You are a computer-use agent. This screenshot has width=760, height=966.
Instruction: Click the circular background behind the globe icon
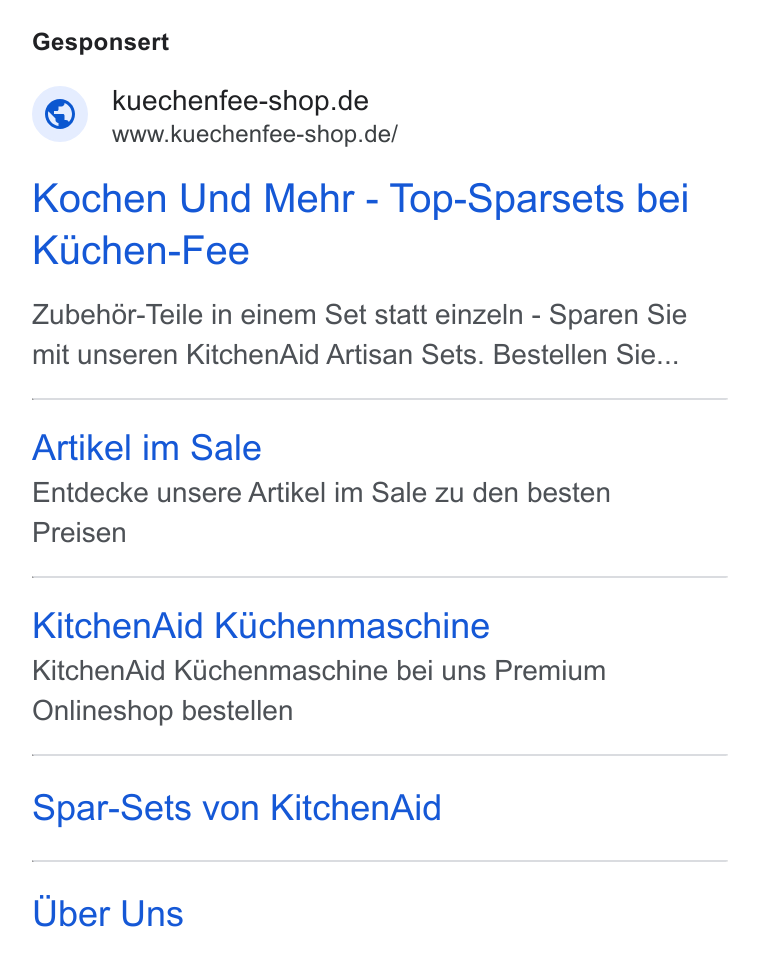pyautogui.click(x=60, y=114)
